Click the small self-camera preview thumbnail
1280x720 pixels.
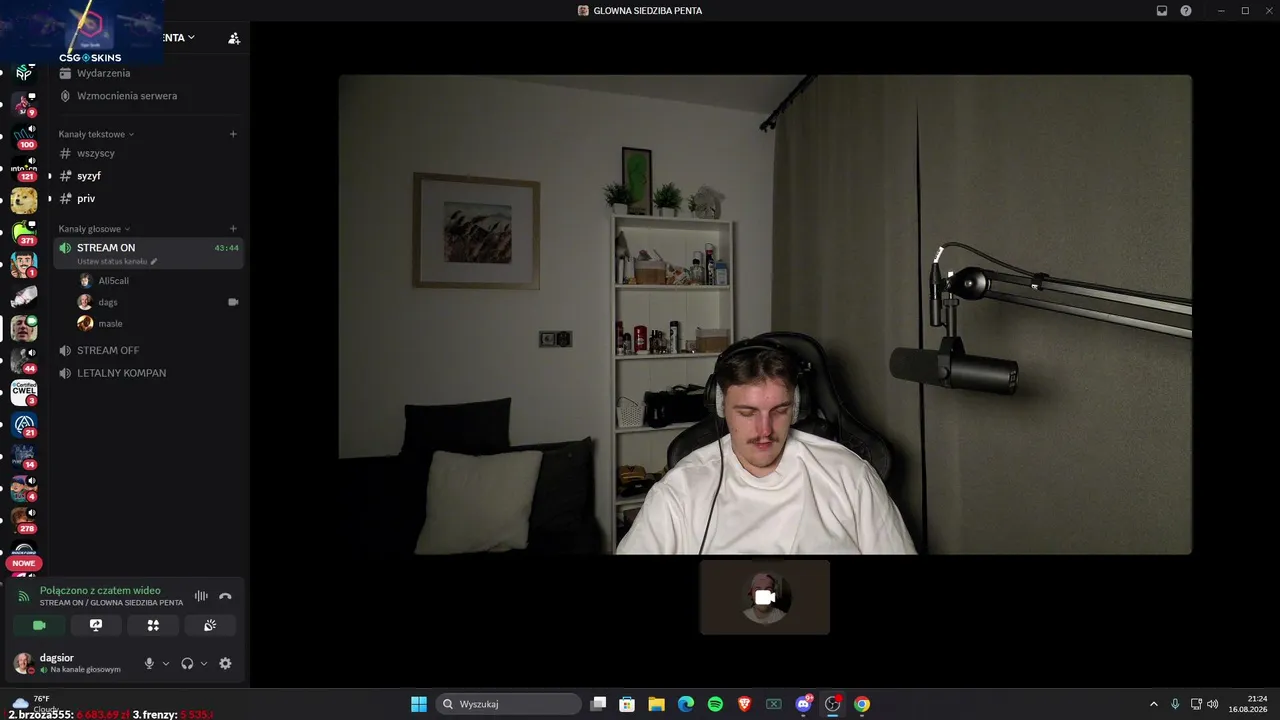(765, 597)
